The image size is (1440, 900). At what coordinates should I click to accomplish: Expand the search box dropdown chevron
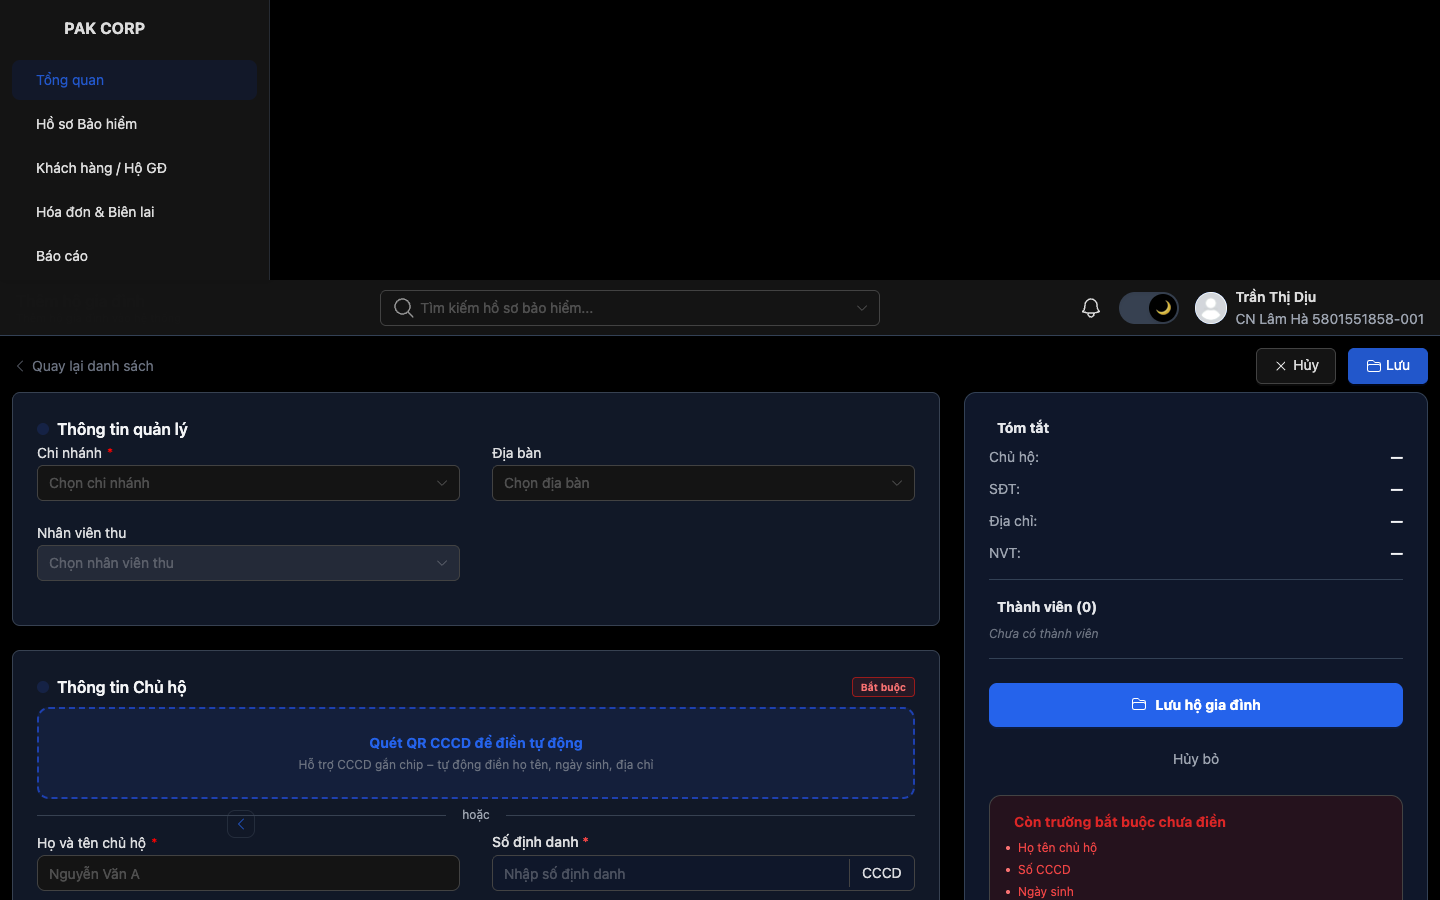tap(862, 308)
